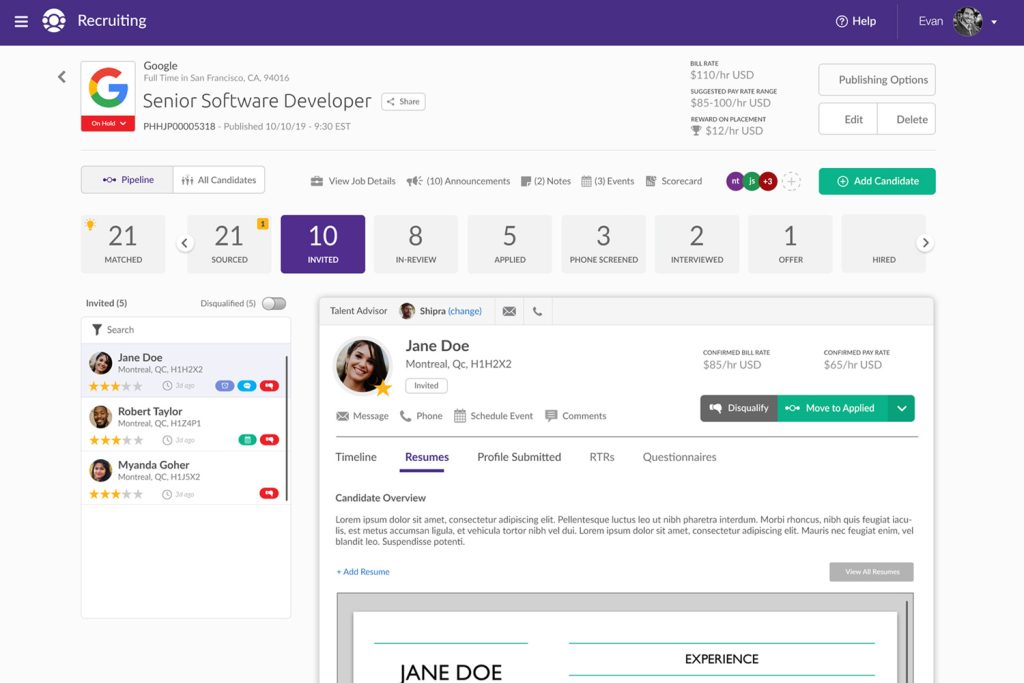This screenshot has width=1024, height=683.
Task: Switch to Pipeline view
Action: 128,180
